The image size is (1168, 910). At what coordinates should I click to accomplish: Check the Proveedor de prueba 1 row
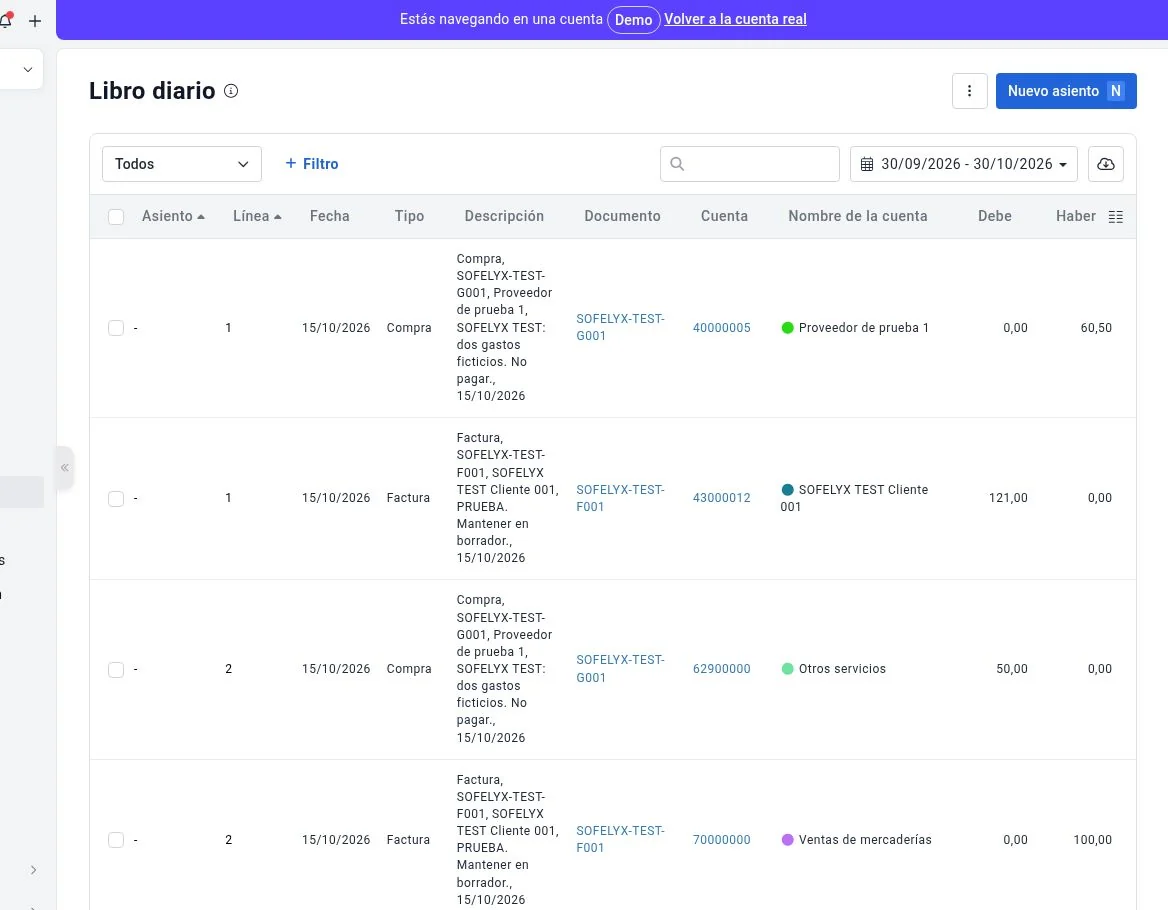coord(115,328)
